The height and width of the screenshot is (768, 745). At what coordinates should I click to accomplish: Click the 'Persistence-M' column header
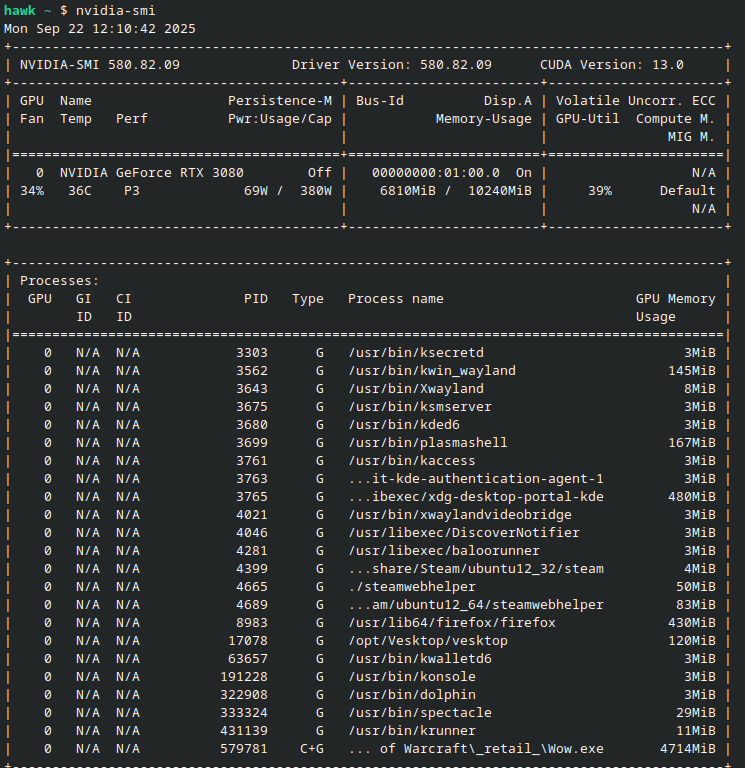tap(280, 101)
